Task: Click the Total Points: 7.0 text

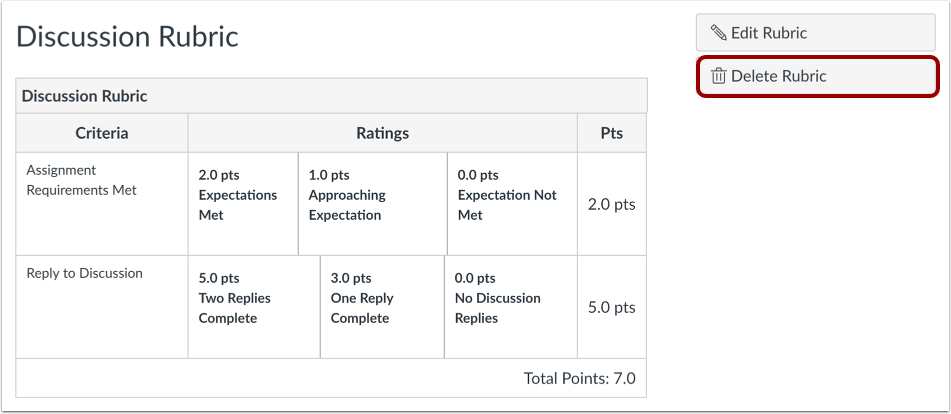Action: (x=580, y=379)
